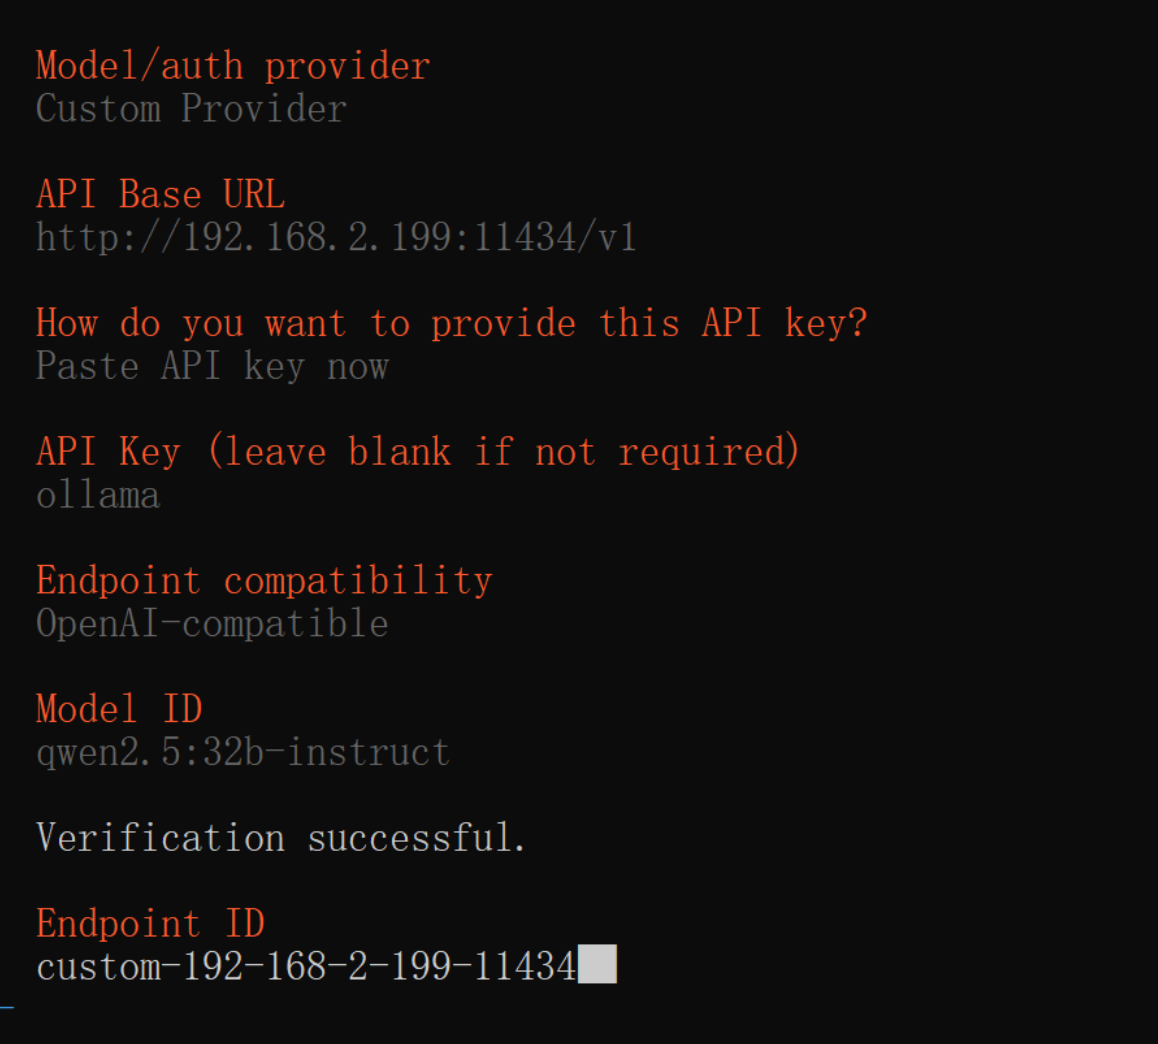Click the word instruct in the model ID
The image size is (1158, 1044).
tap(369, 753)
